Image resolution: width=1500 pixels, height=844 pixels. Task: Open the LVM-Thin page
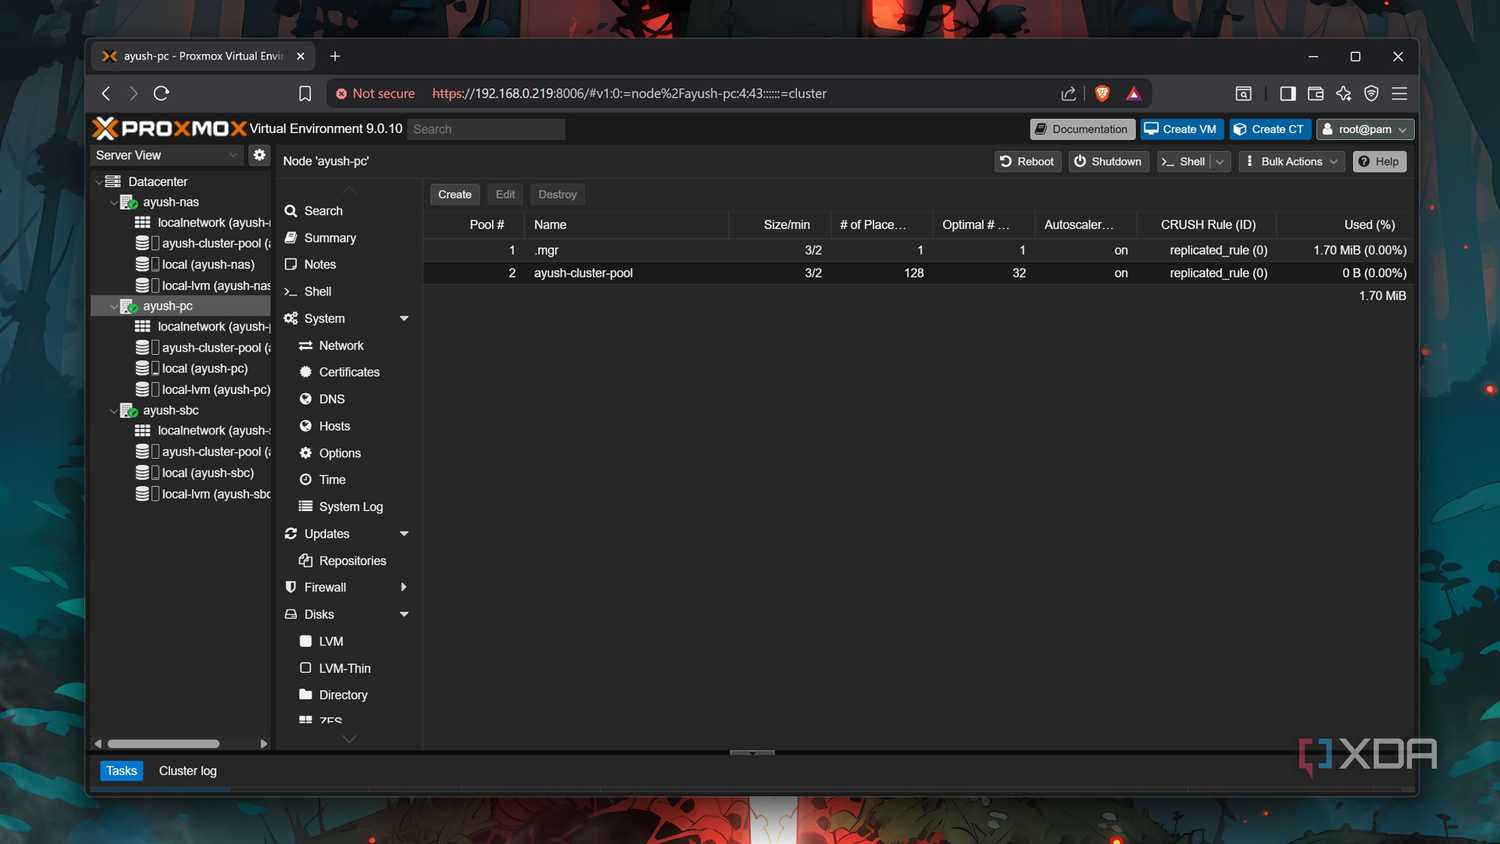pyautogui.click(x=344, y=668)
